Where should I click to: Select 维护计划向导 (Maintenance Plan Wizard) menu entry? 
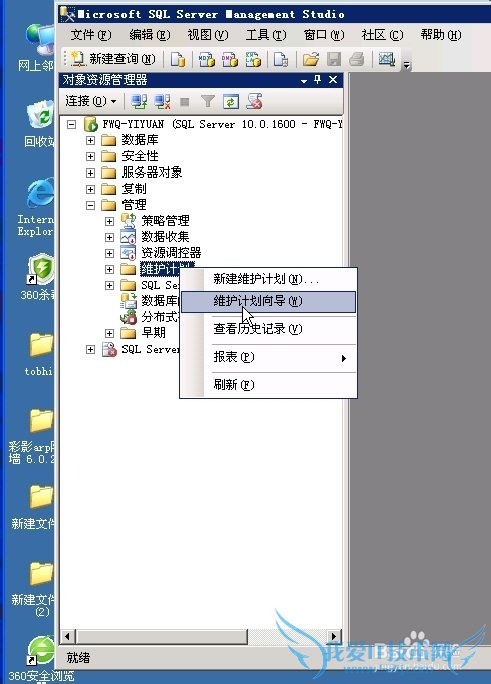pos(269,301)
